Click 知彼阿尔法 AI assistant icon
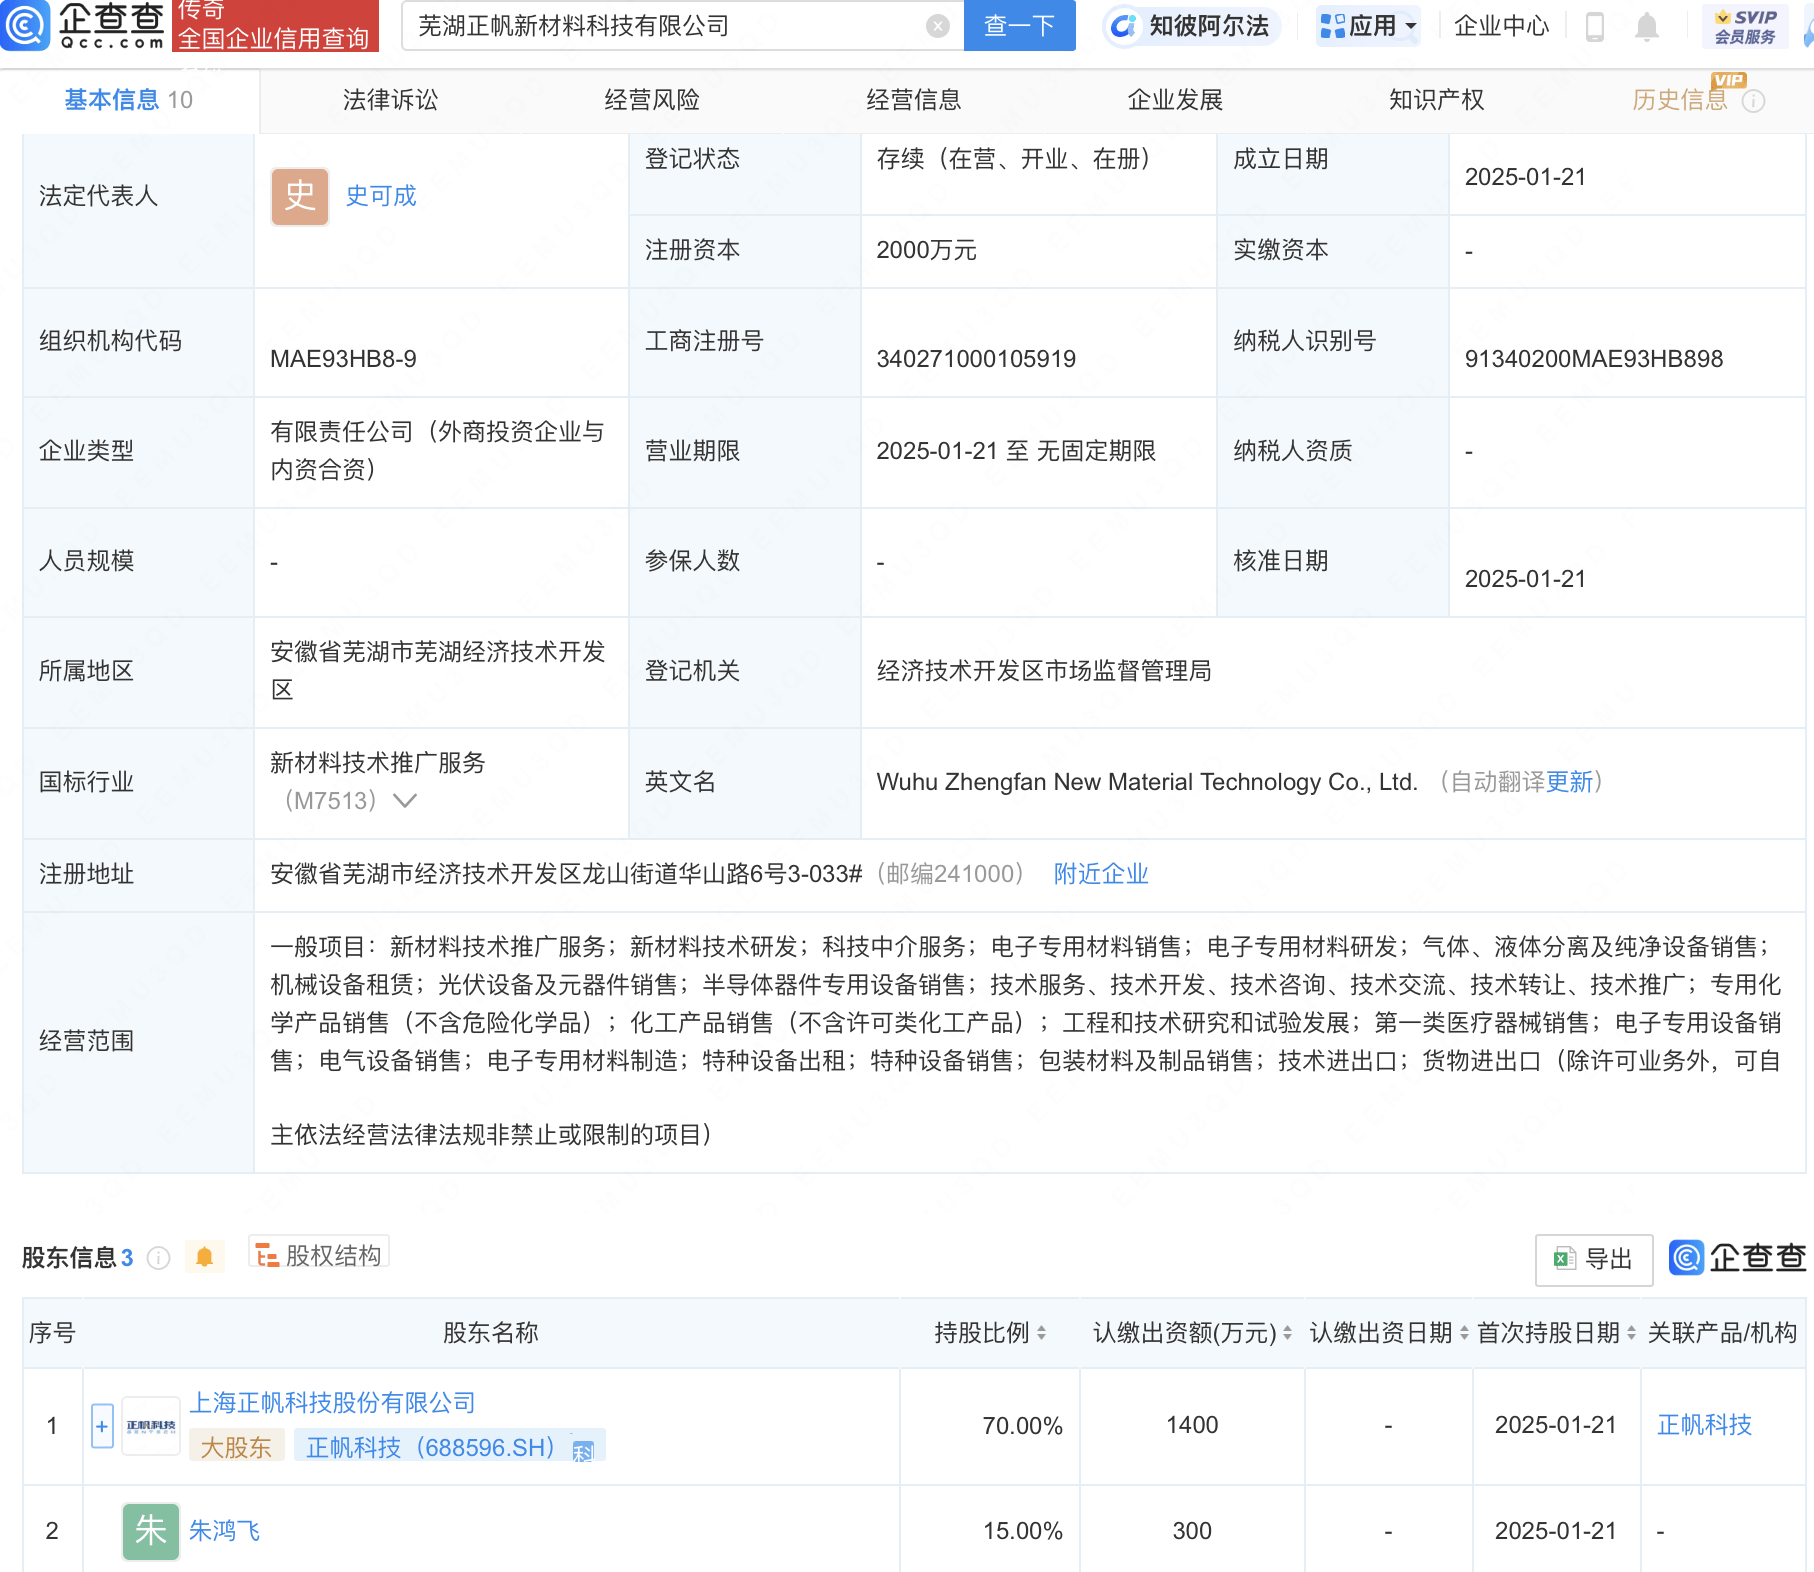The image size is (1814, 1572). click(x=1124, y=26)
